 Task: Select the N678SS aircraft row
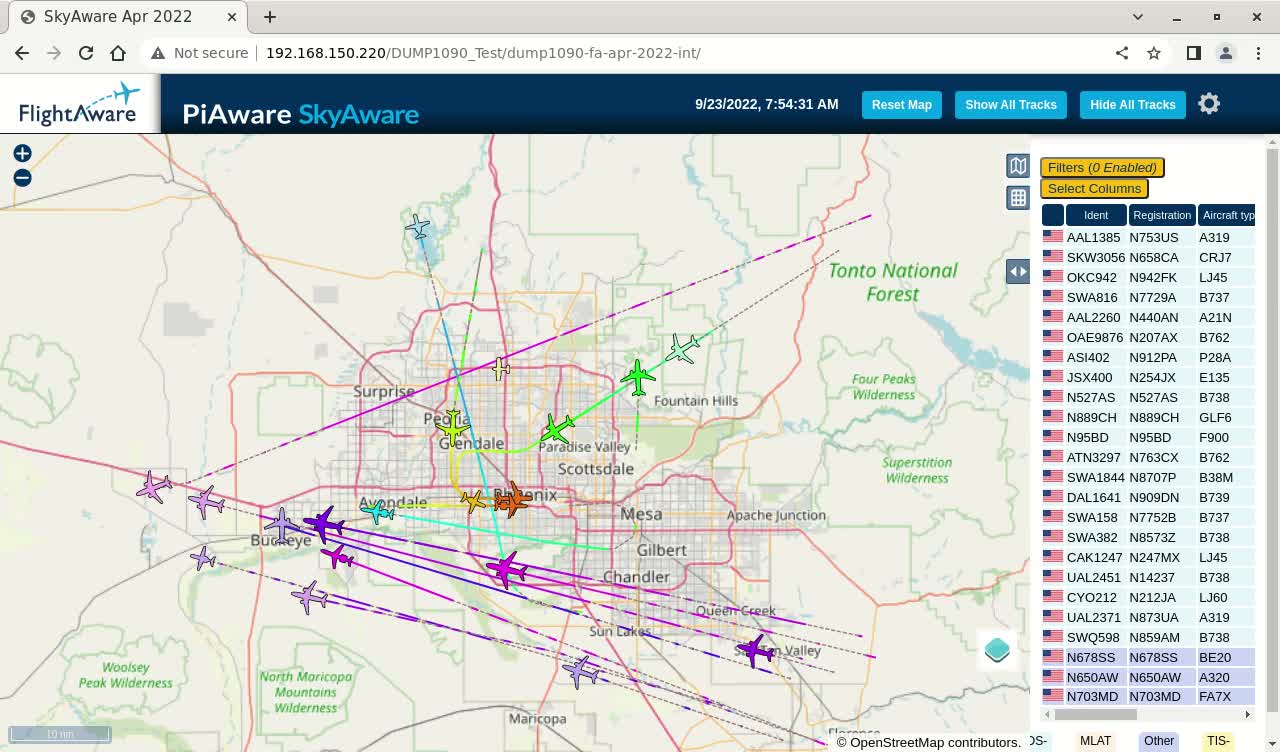[1148, 657]
